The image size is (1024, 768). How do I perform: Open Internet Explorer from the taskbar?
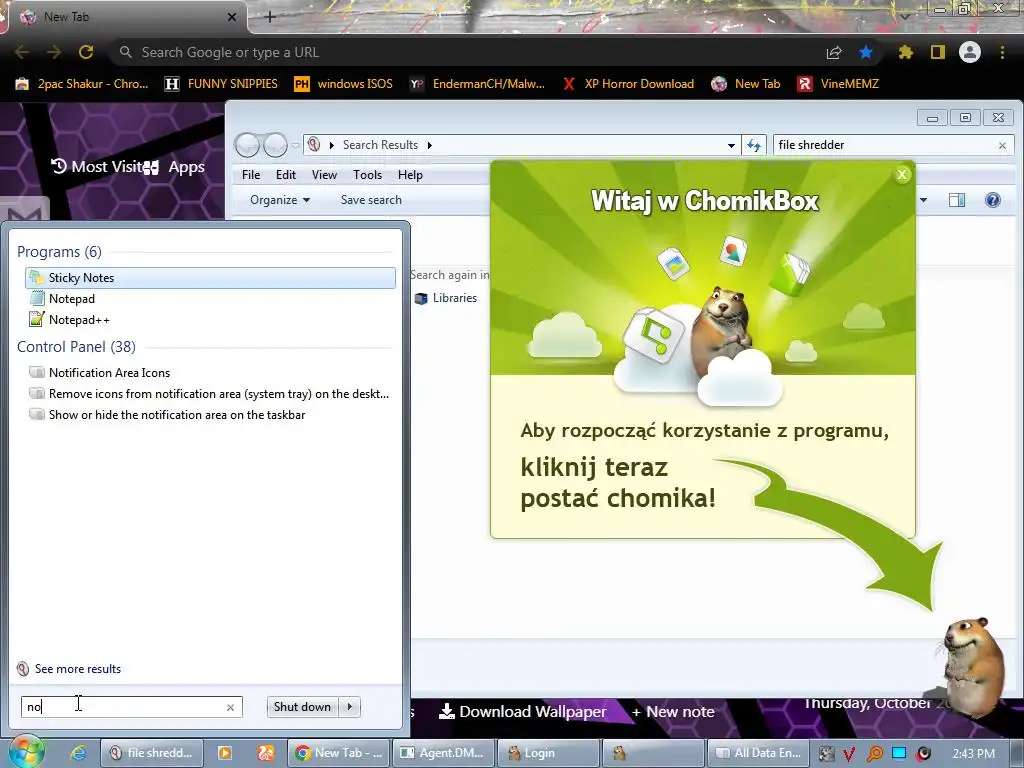(x=78, y=753)
